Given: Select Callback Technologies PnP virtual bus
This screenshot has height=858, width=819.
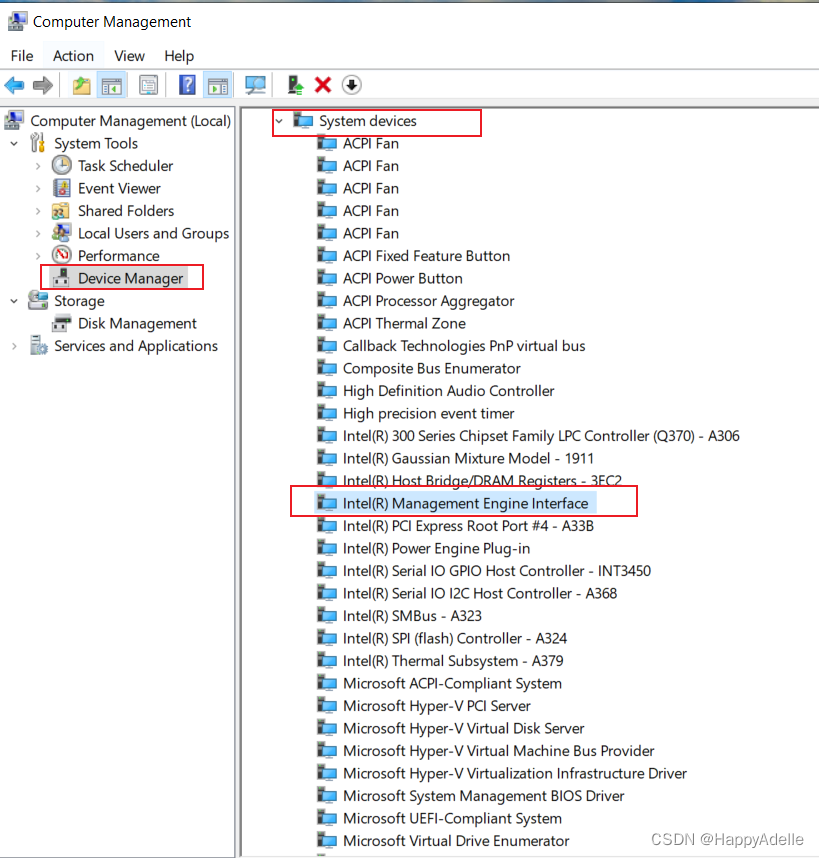Looking at the screenshot, I should click(x=464, y=346).
